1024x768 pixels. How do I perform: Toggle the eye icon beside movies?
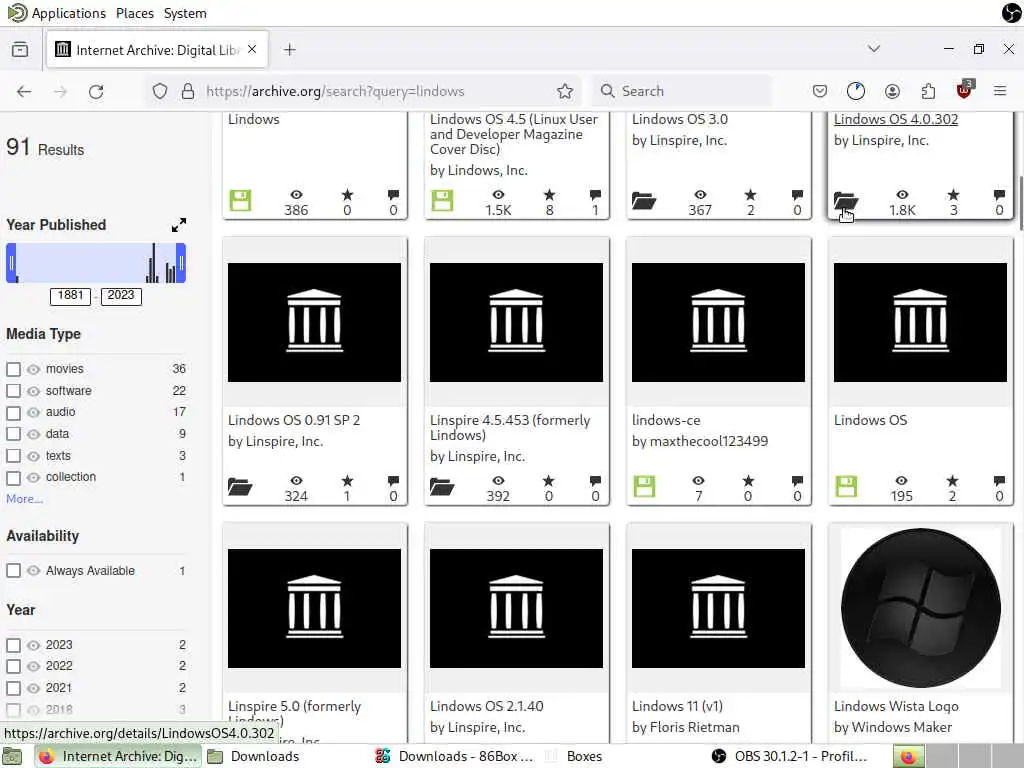coord(33,369)
